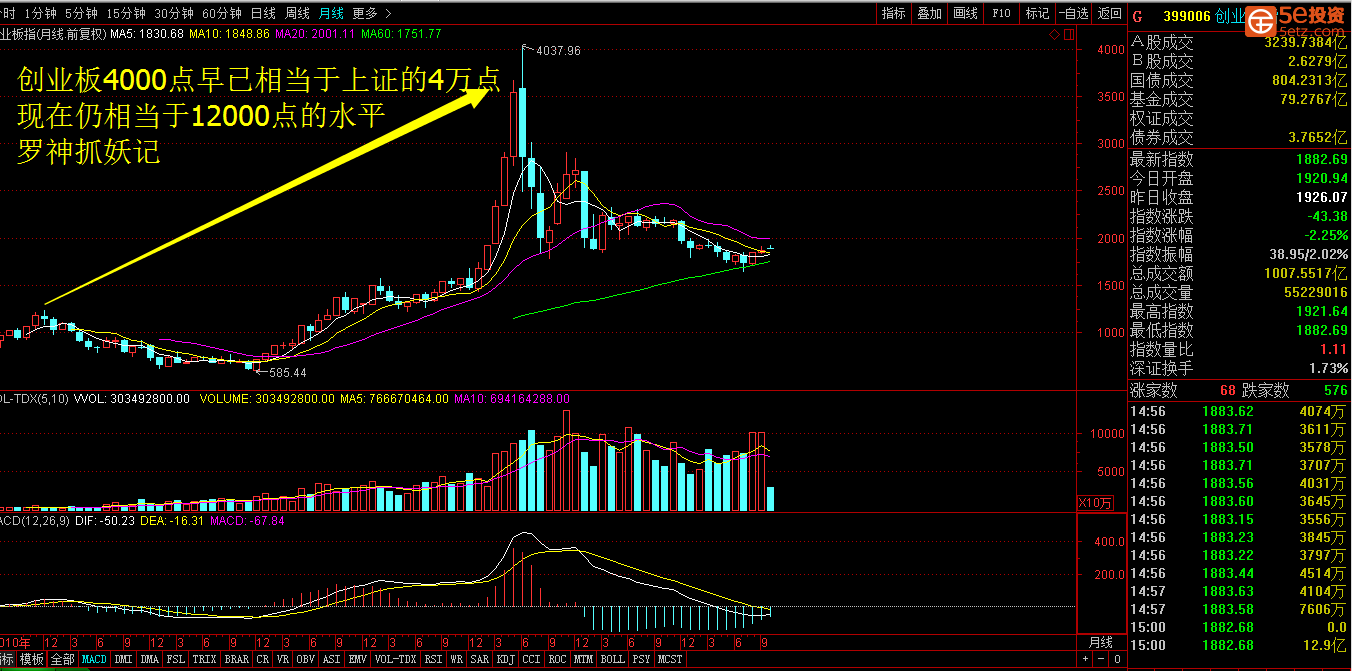The width and height of the screenshot is (1352, 671).
Task: Select the KDJ indicator tab
Action: click(x=506, y=660)
